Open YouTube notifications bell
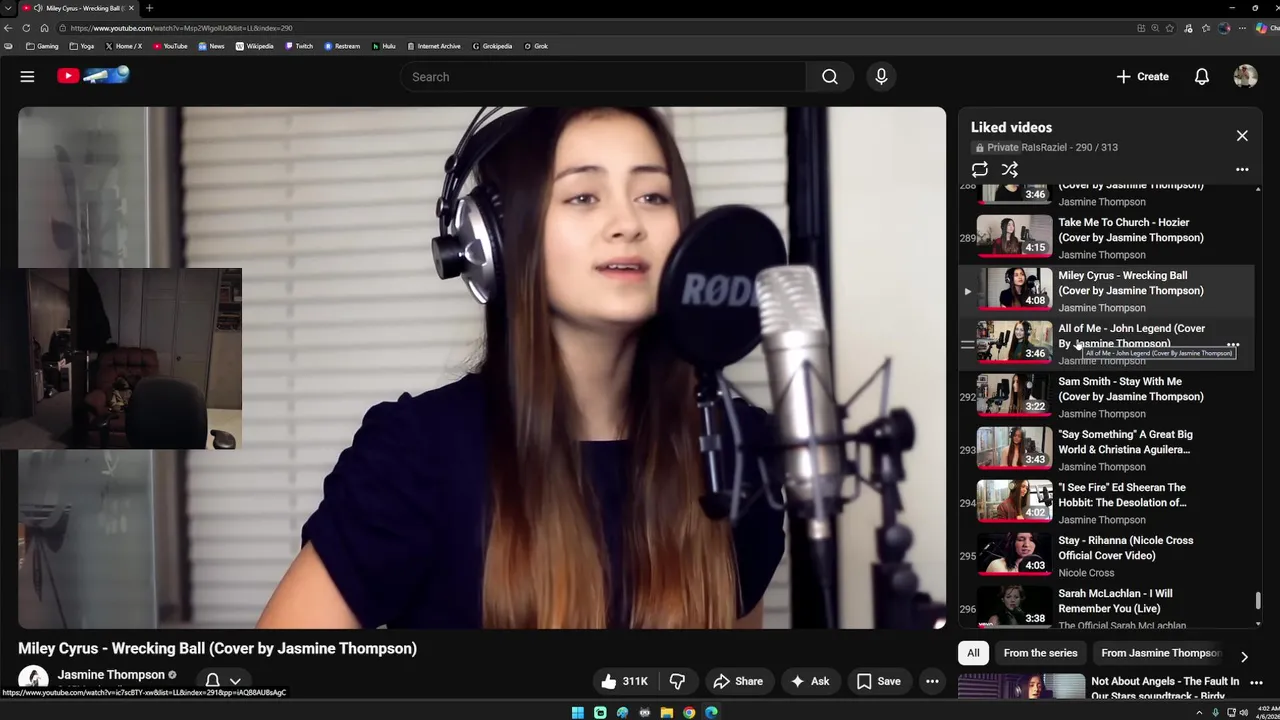1280x720 pixels. click(1202, 76)
